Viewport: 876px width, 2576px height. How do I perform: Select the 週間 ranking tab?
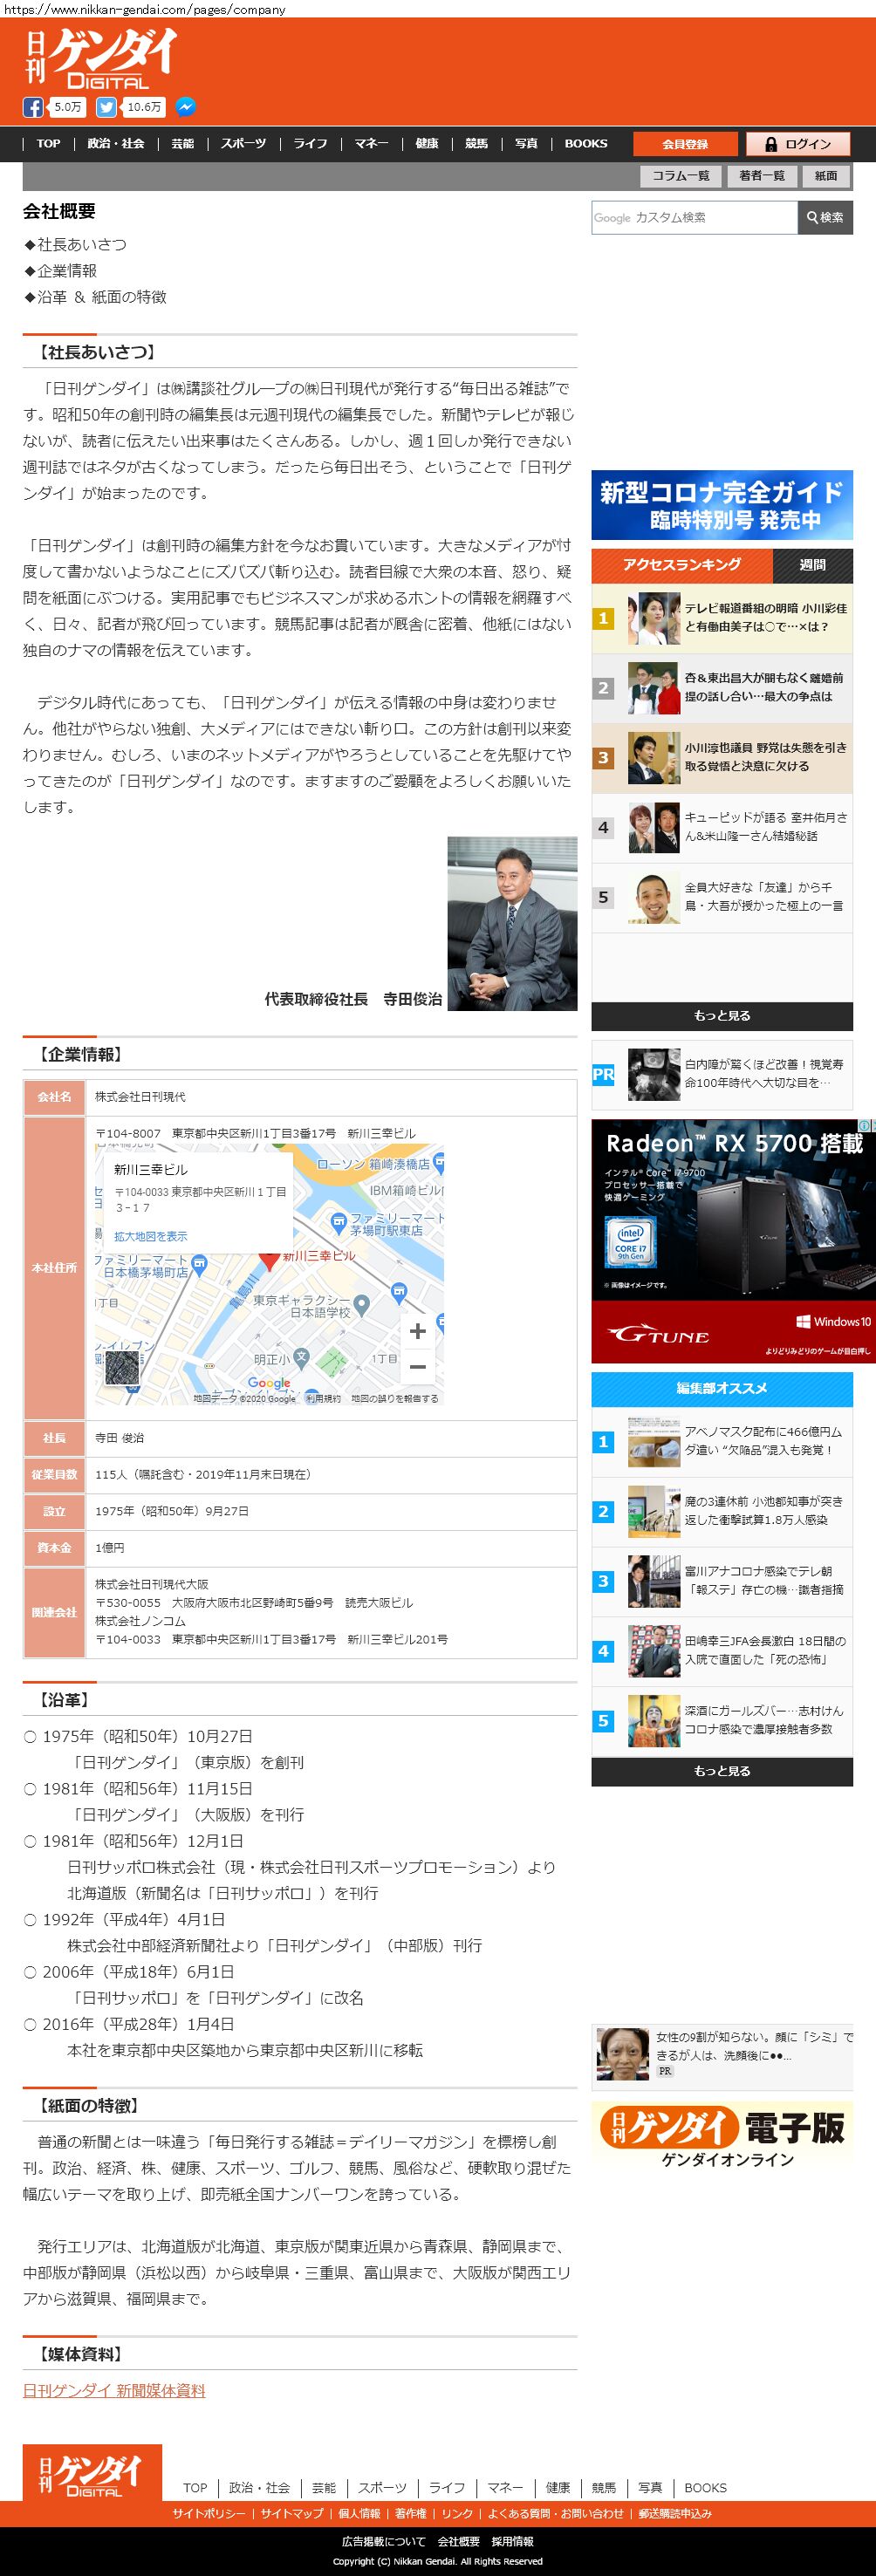813,566
